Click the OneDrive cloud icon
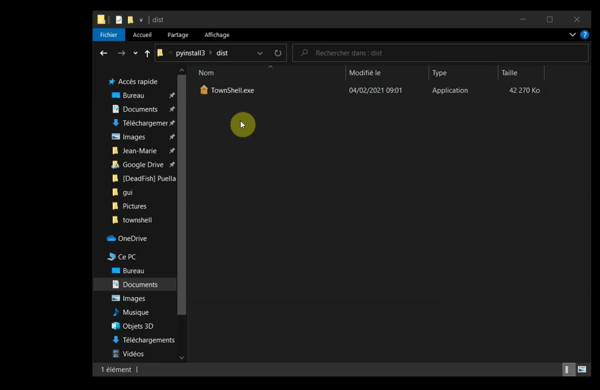Viewport: 600px width, 390px height. (x=111, y=238)
